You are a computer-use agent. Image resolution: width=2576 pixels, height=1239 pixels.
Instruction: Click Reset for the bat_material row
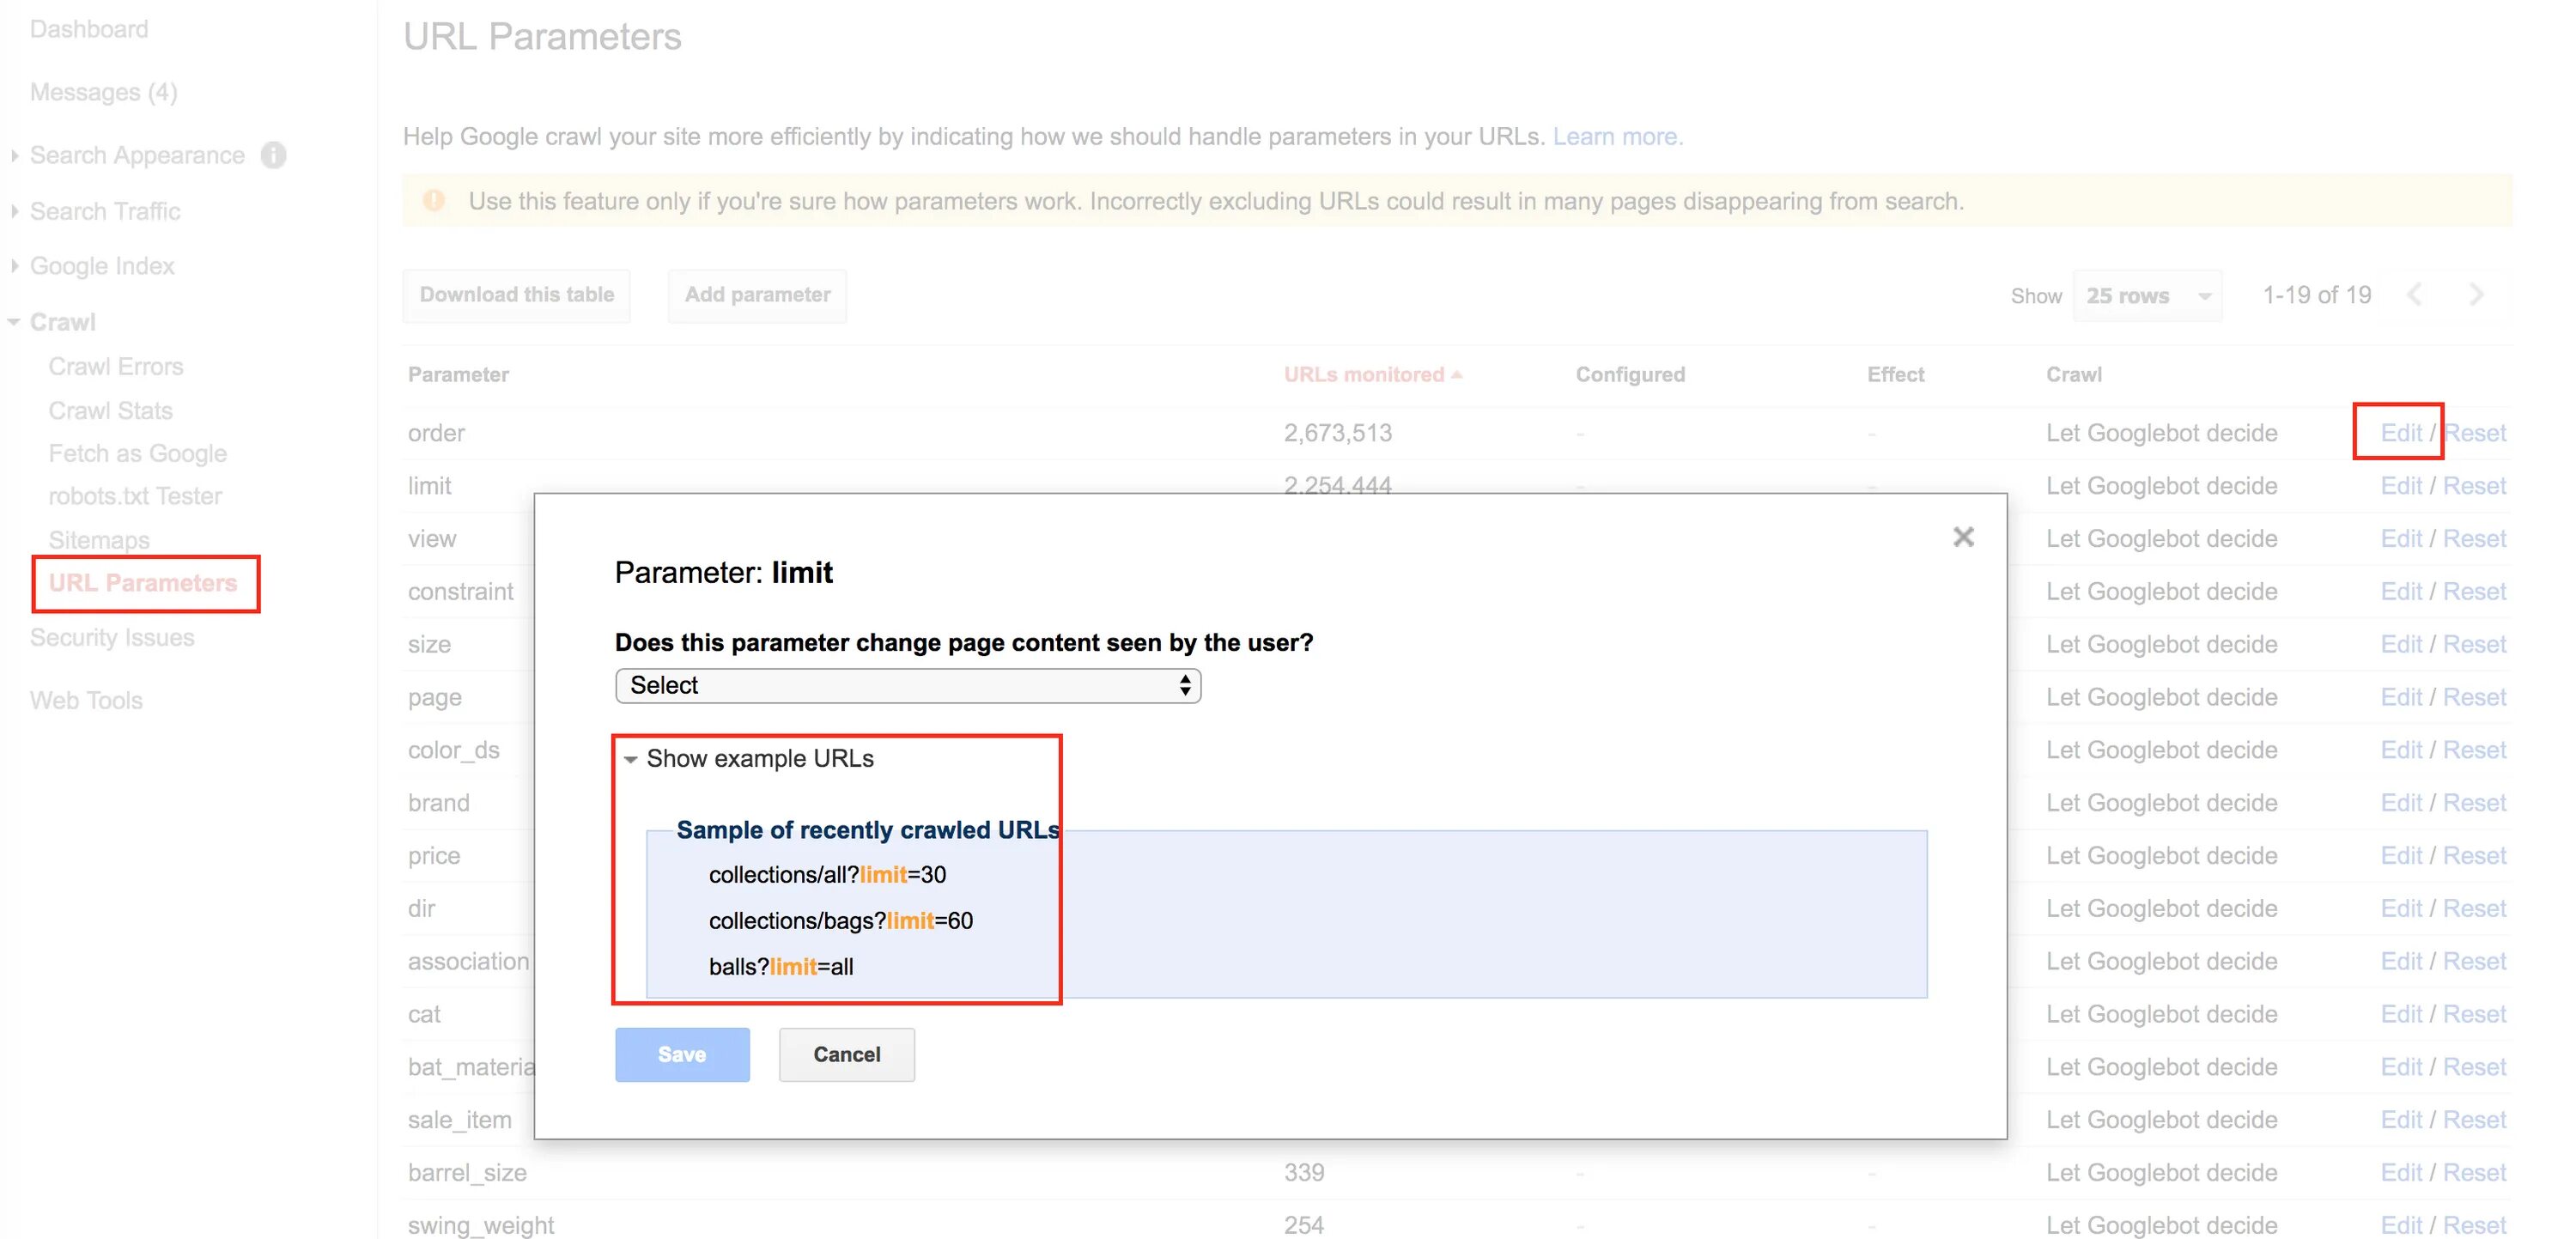[x=2474, y=1067]
